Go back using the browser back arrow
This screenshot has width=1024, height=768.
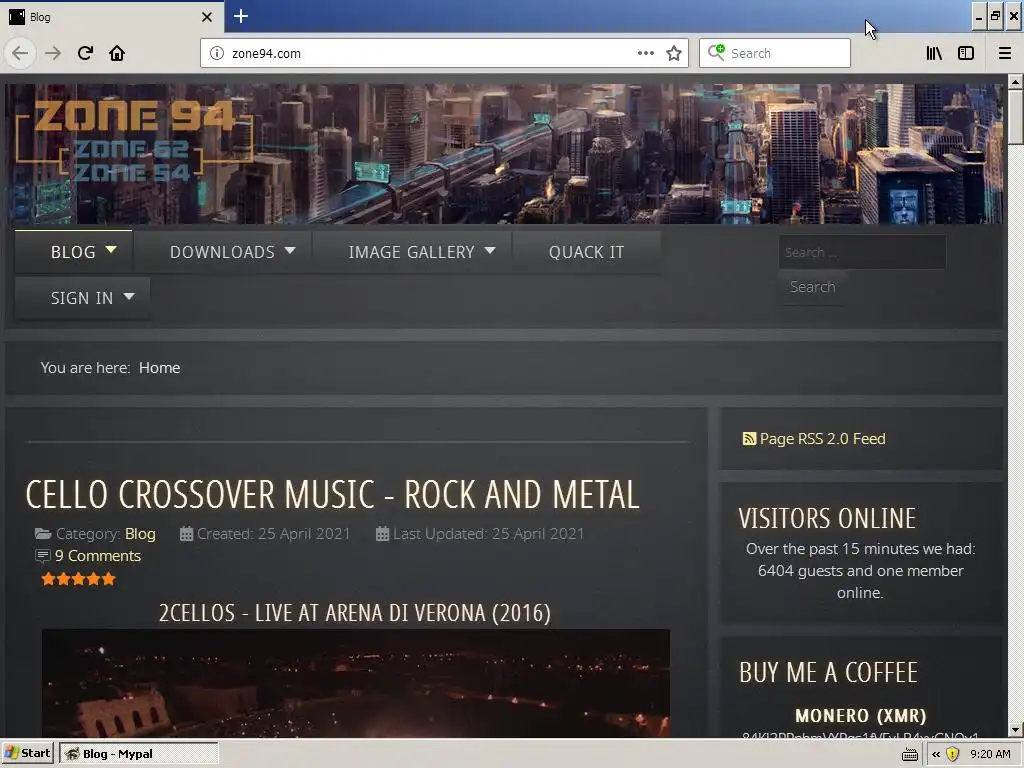(20, 53)
